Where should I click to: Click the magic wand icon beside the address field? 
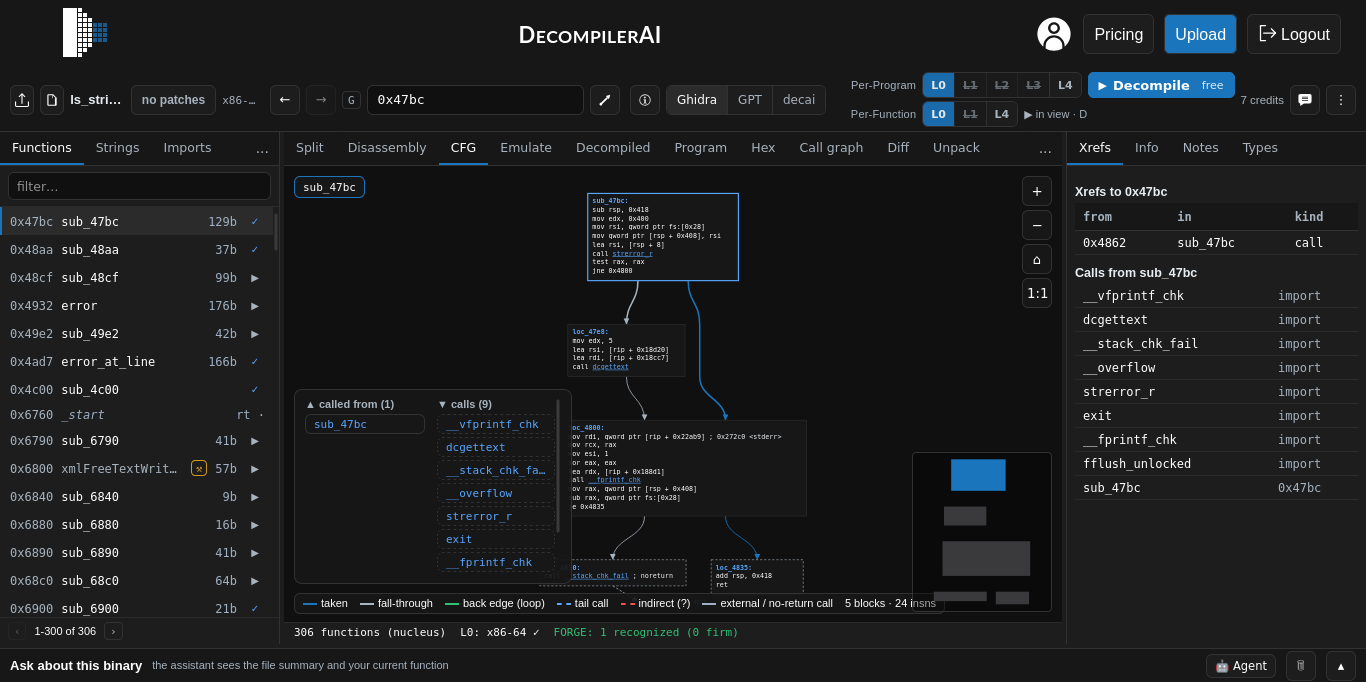click(x=605, y=100)
